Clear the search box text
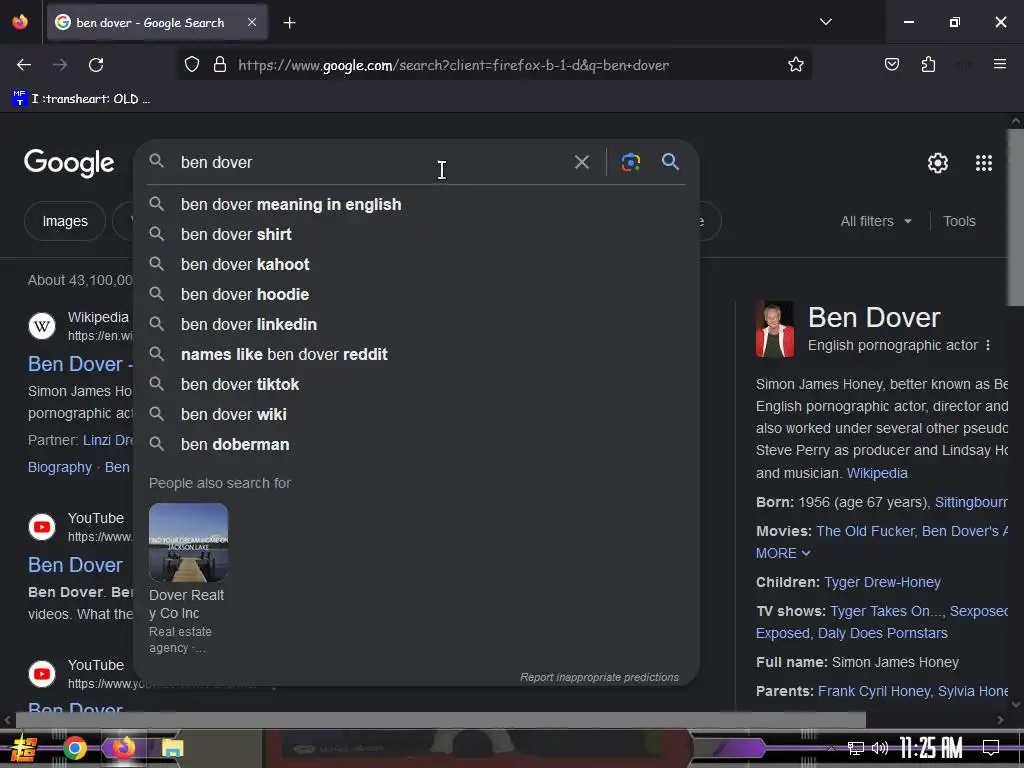The image size is (1024, 768). tap(581, 162)
